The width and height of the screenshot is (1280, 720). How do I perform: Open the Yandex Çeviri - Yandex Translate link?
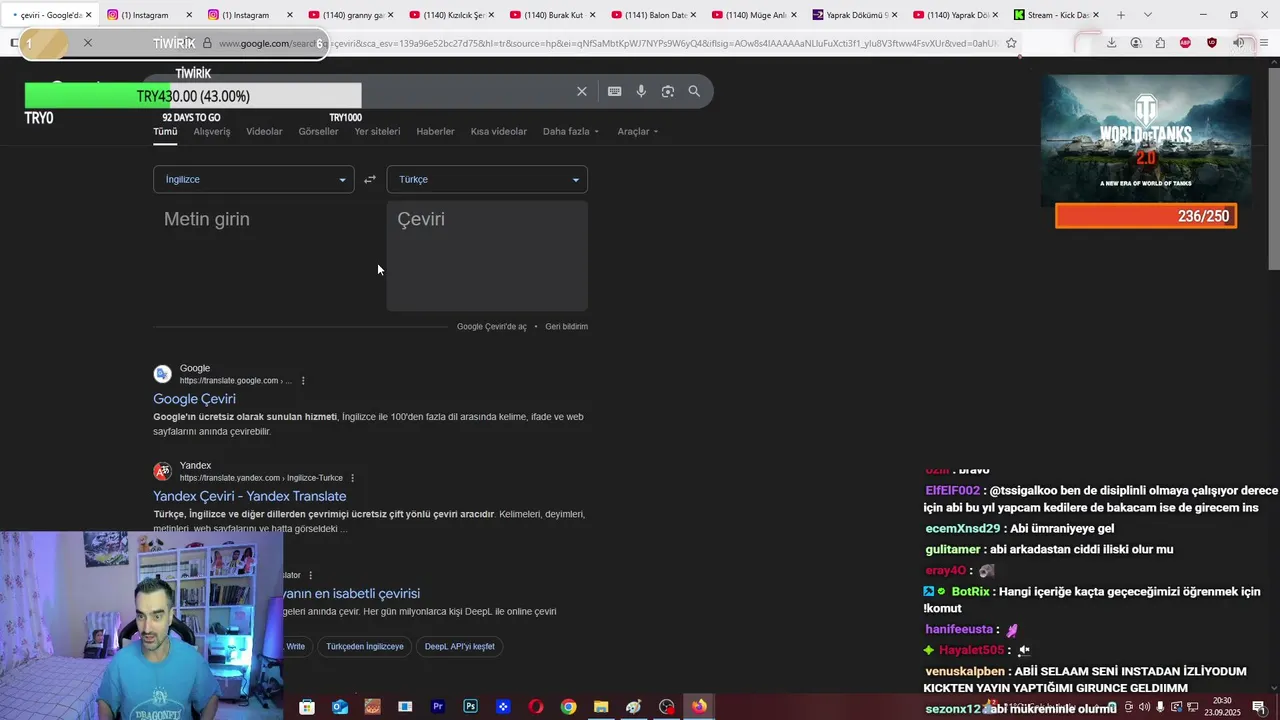tap(250, 496)
